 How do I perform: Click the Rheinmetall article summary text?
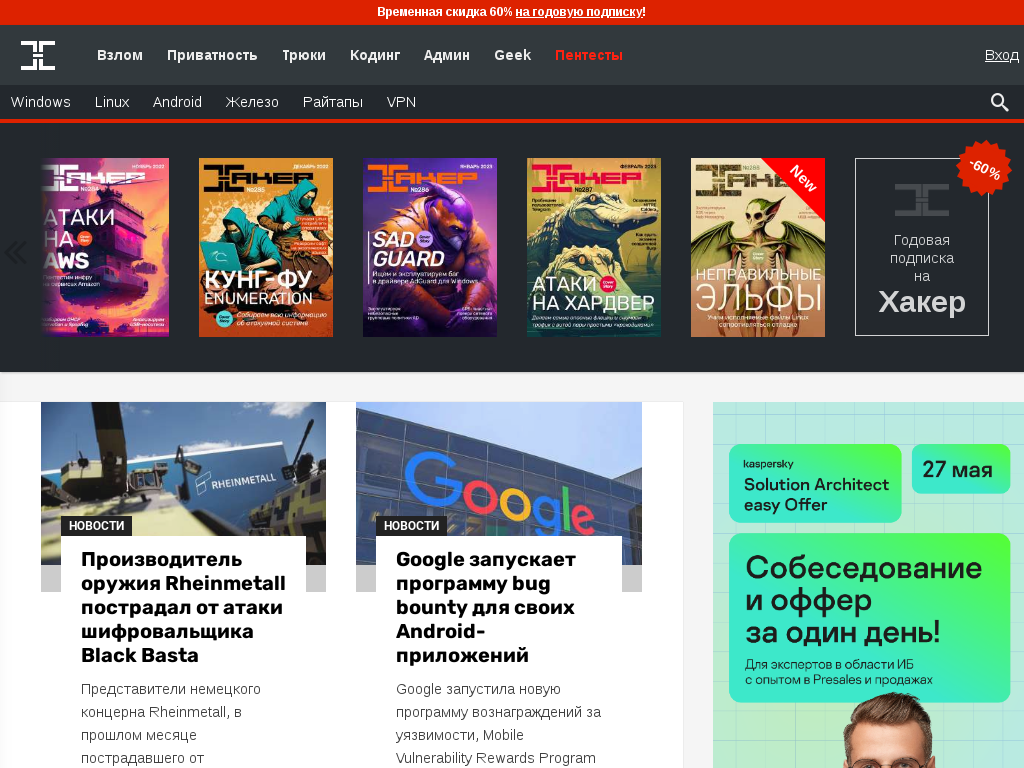coord(171,724)
